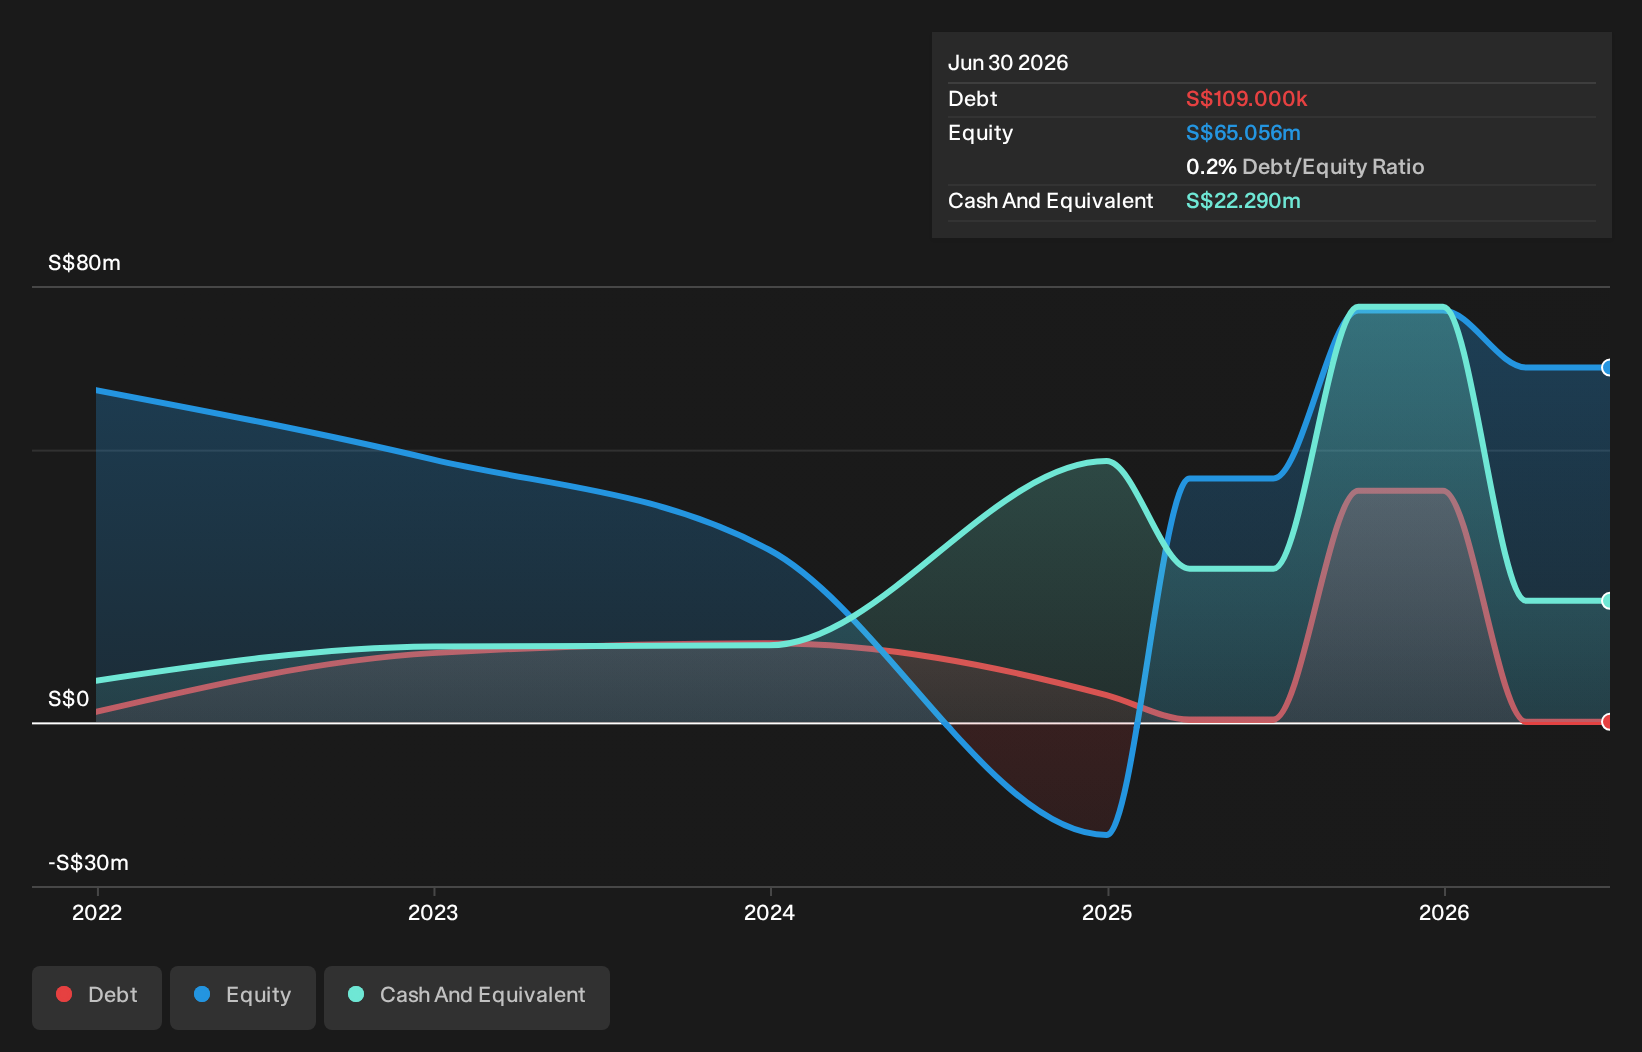1642x1052 pixels.
Task: Select the Equity endpoint marker on the chart
Action: click(1607, 368)
